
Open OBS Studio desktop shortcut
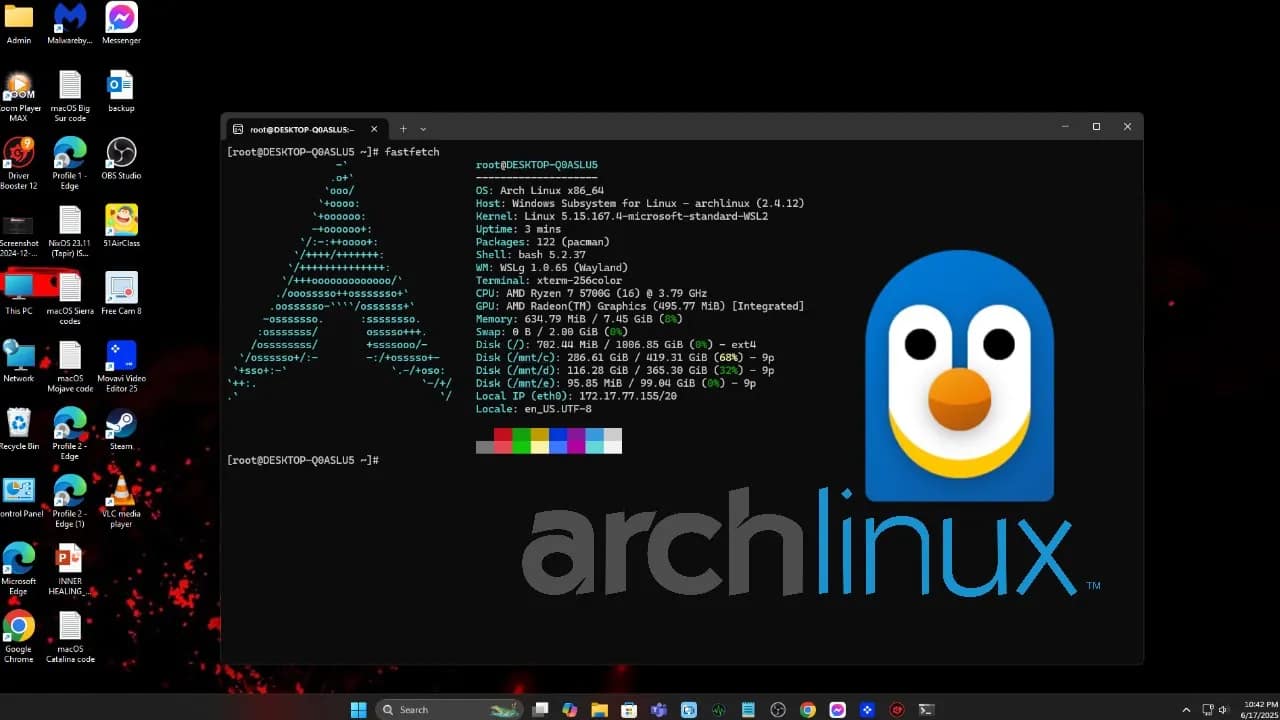pyautogui.click(x=121, y=154)
